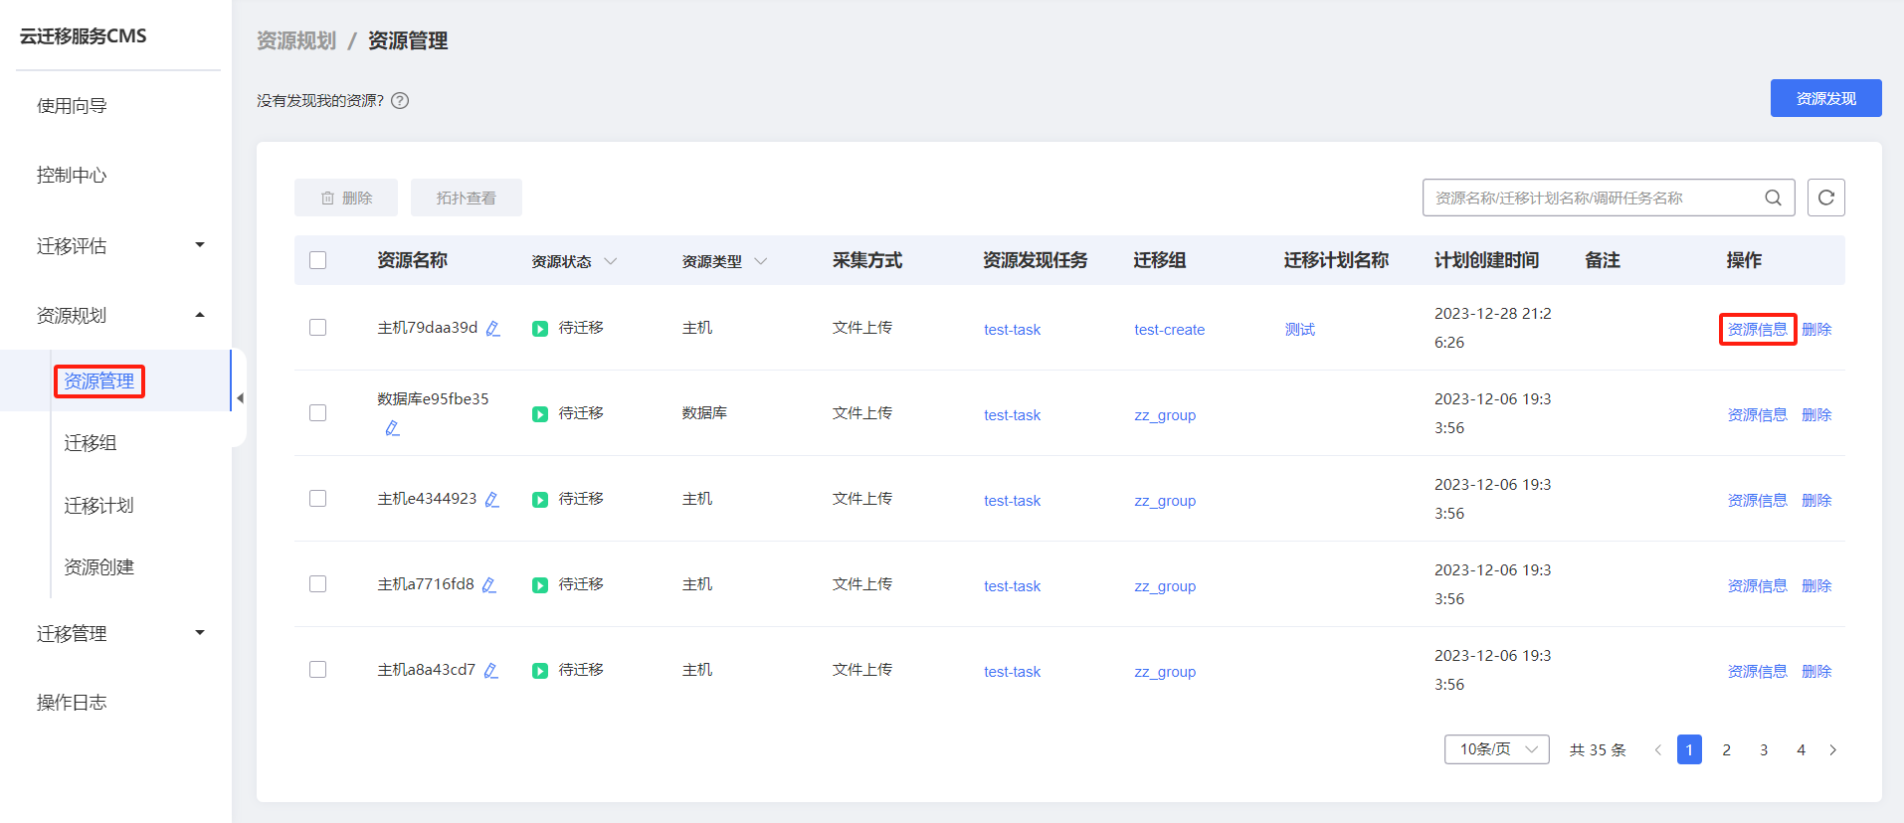Select 迁移计划 in the sidebar
The image size is (1904, 823).
[x=99, y=505]
